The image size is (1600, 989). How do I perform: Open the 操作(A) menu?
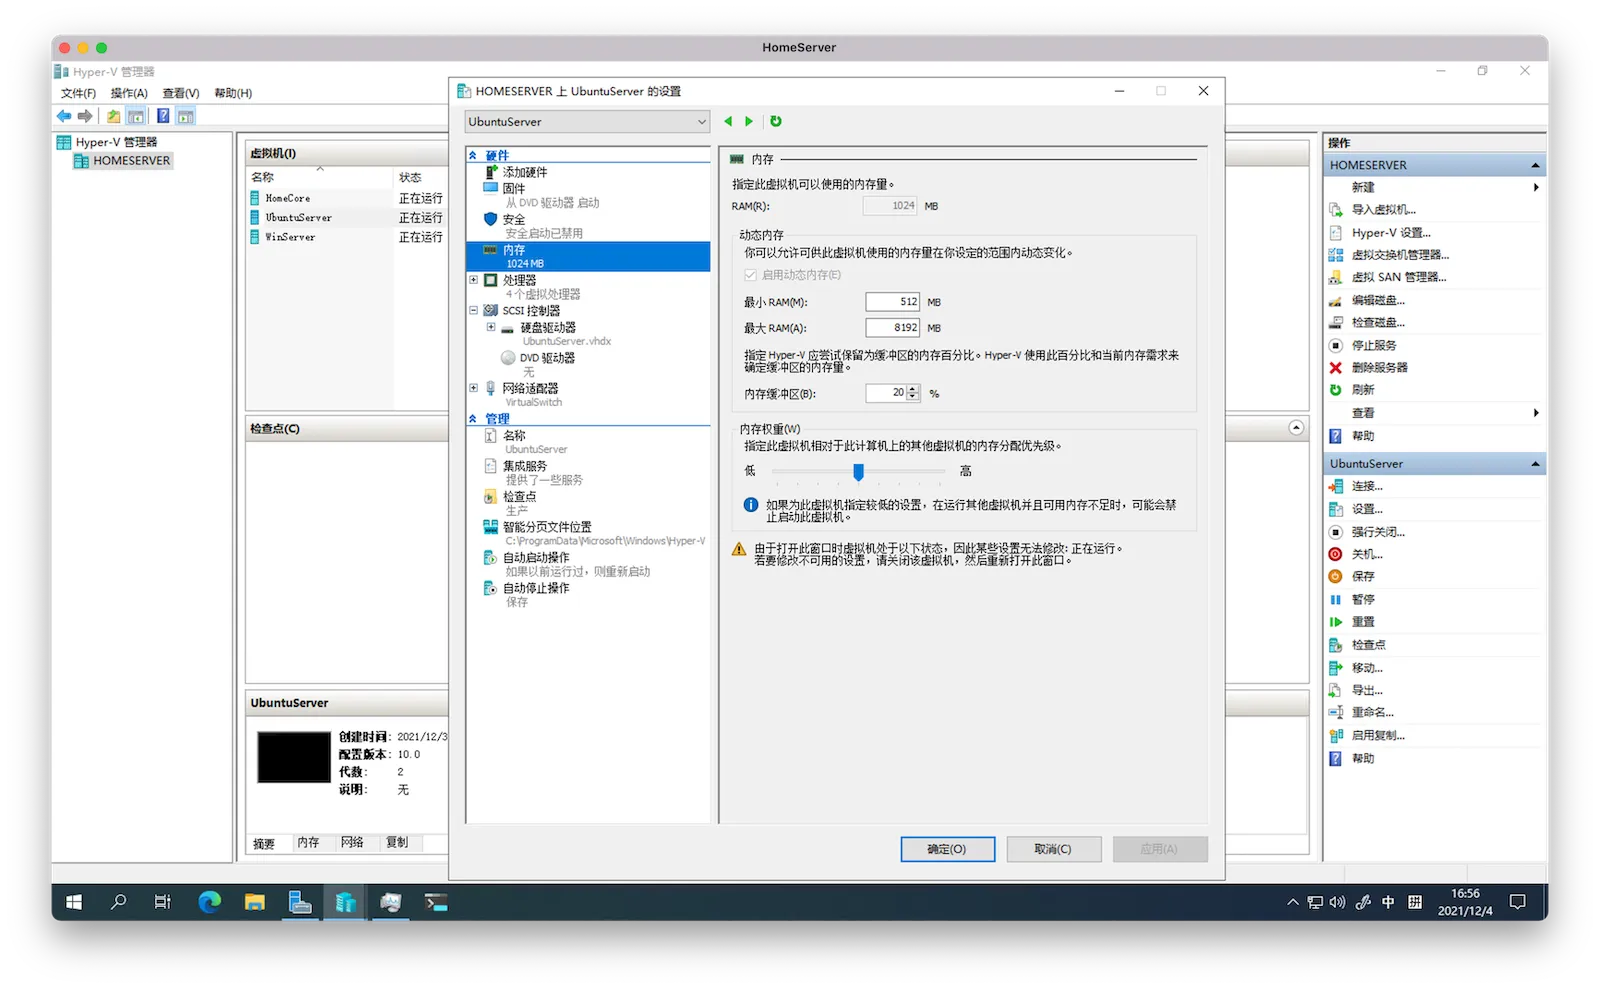129,93
